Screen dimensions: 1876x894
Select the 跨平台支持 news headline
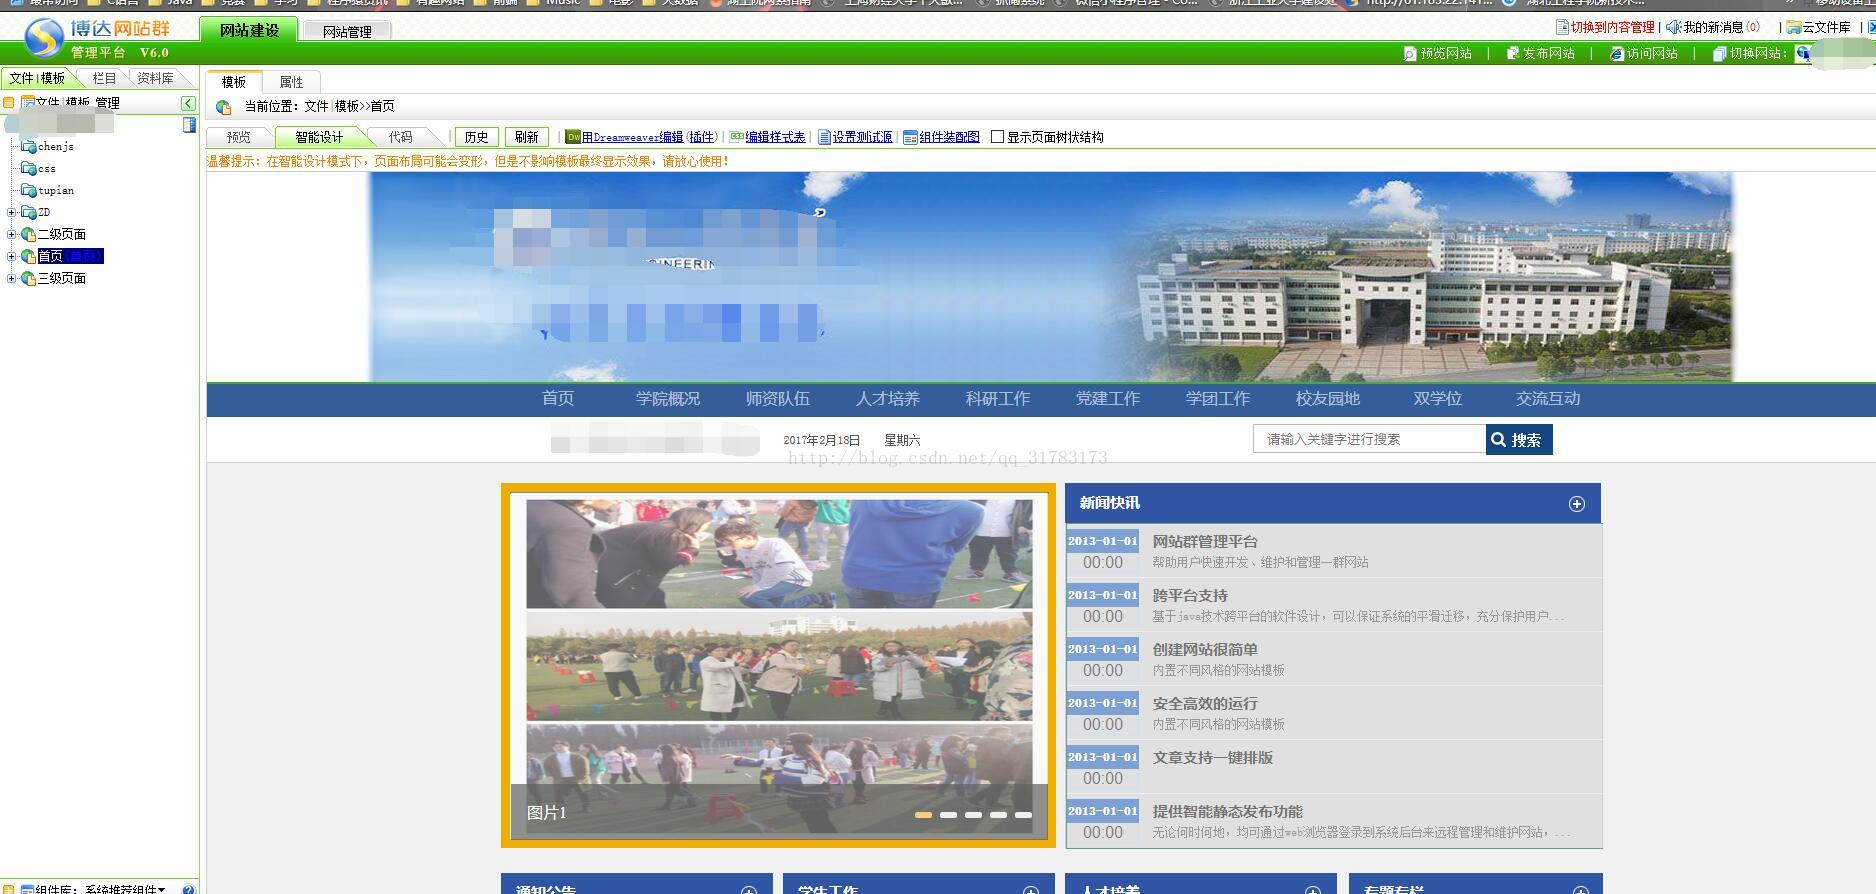tap(1190, 596)
